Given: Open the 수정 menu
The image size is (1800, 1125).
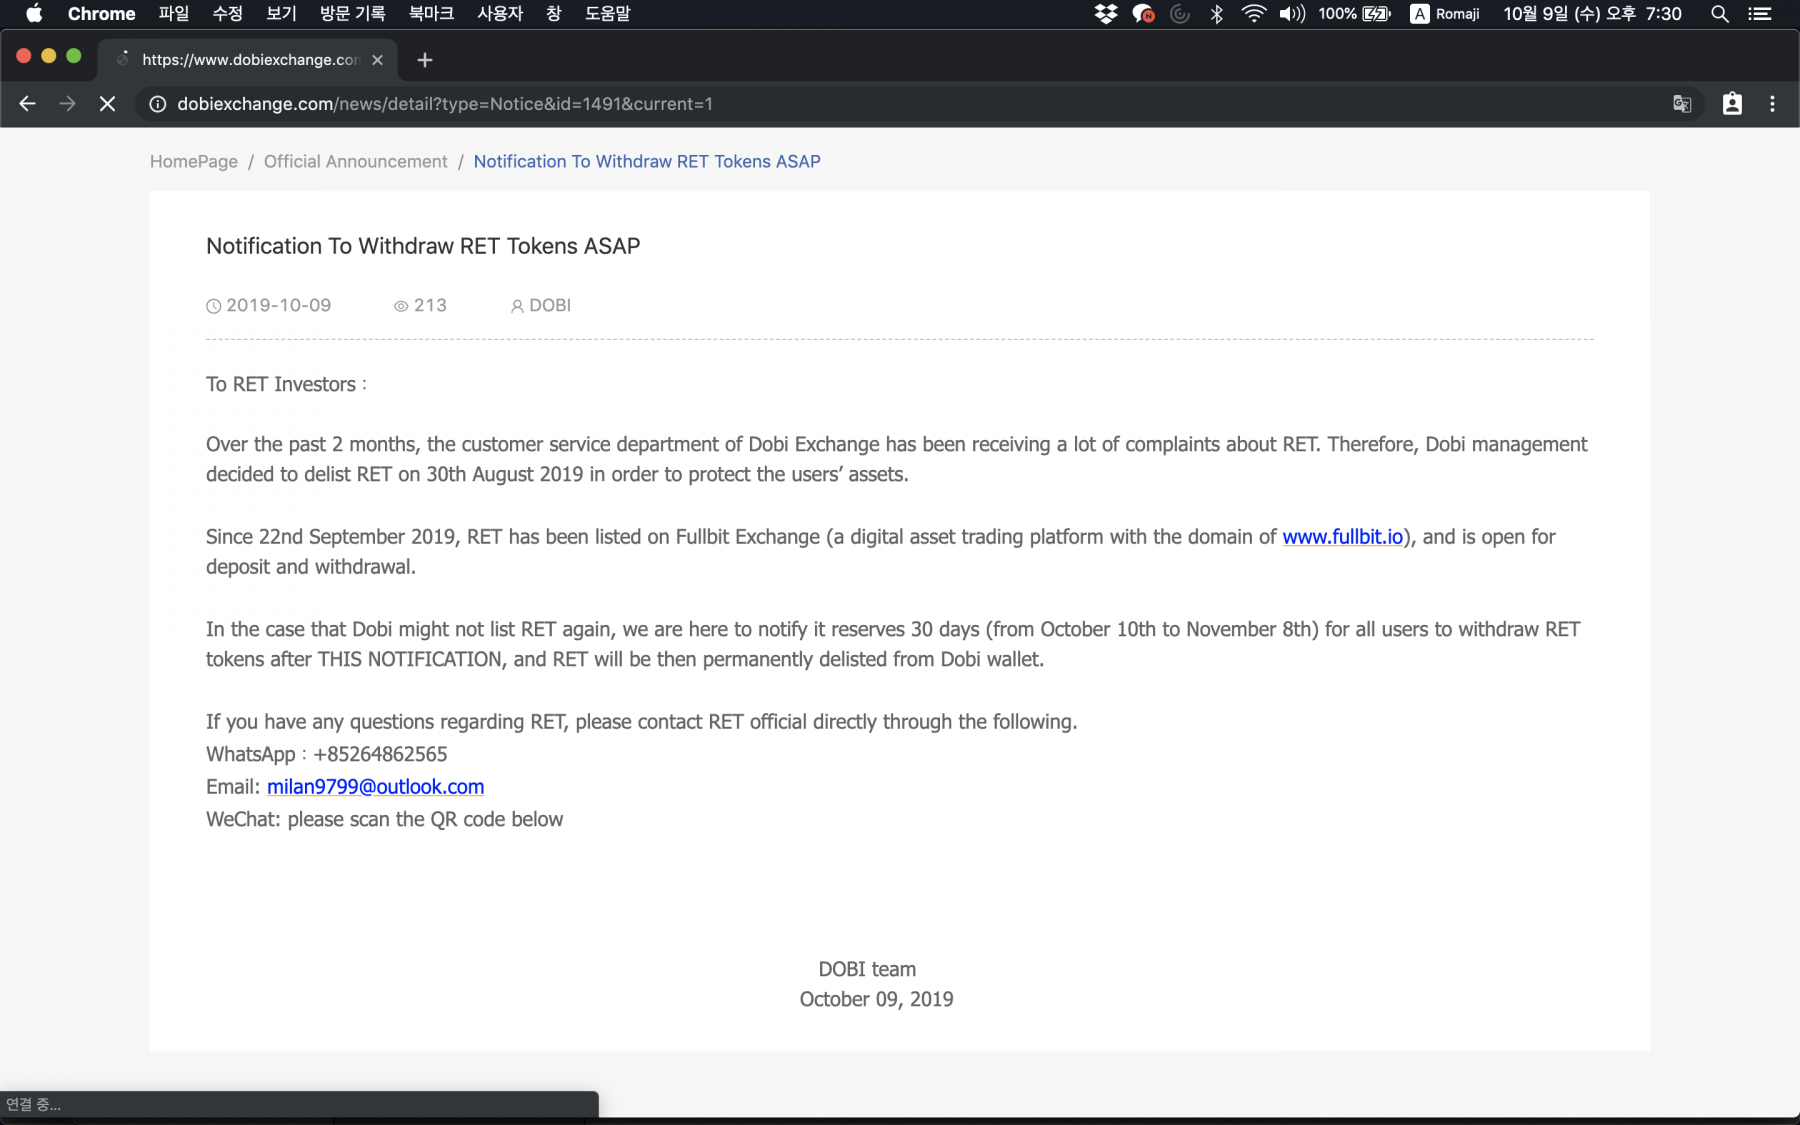Looking at the screenshot, I should coord(228,14).
